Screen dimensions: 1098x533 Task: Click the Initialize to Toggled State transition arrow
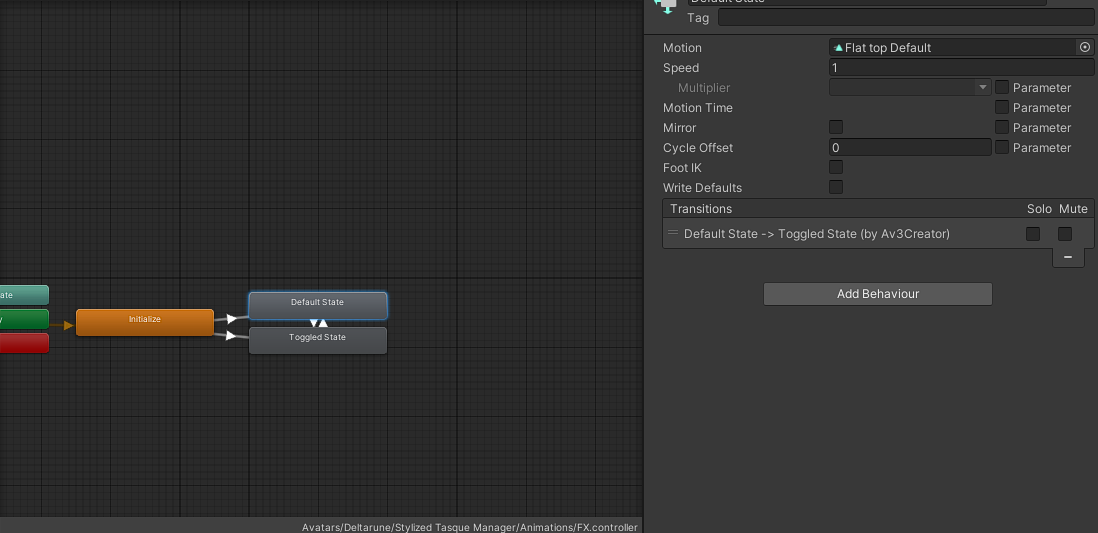[232, 336]
